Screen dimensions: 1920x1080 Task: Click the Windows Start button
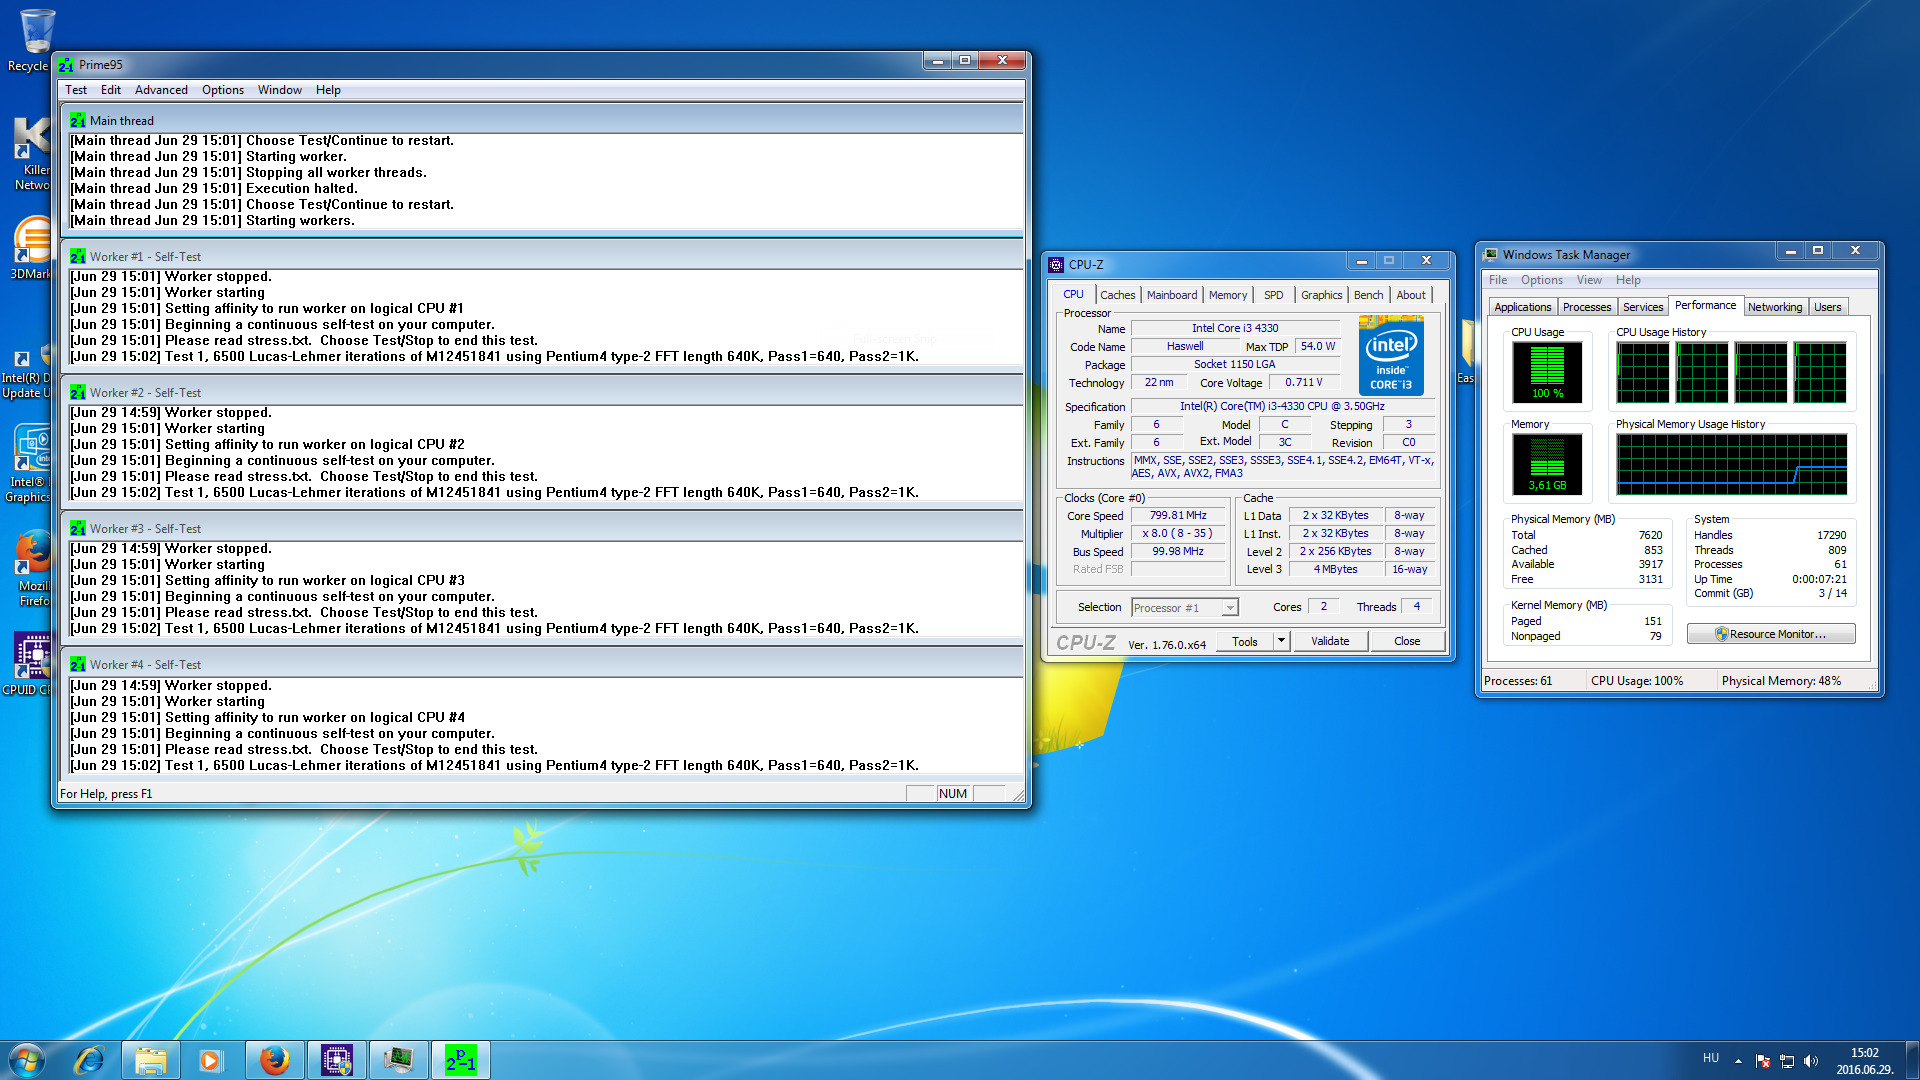pyautogui.click(x=27, y=1059)
